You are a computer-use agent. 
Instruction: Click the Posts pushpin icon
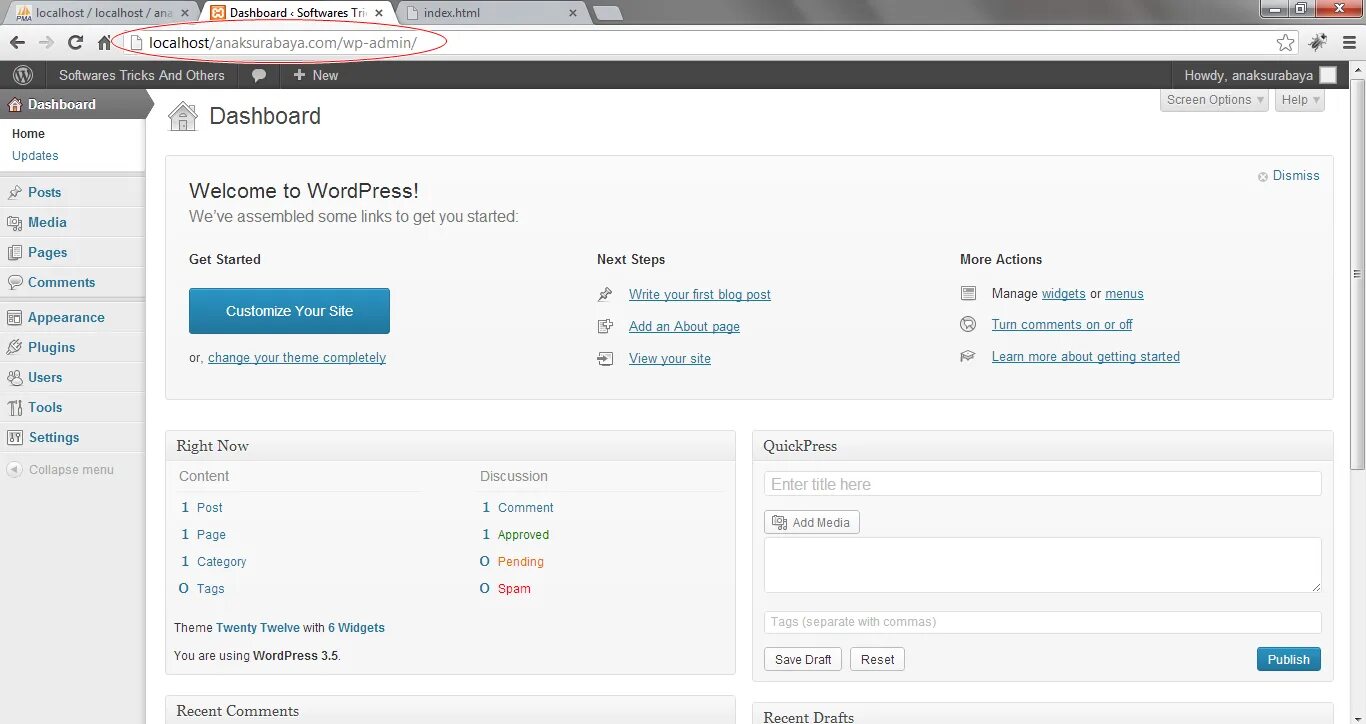tap(14, 192)
